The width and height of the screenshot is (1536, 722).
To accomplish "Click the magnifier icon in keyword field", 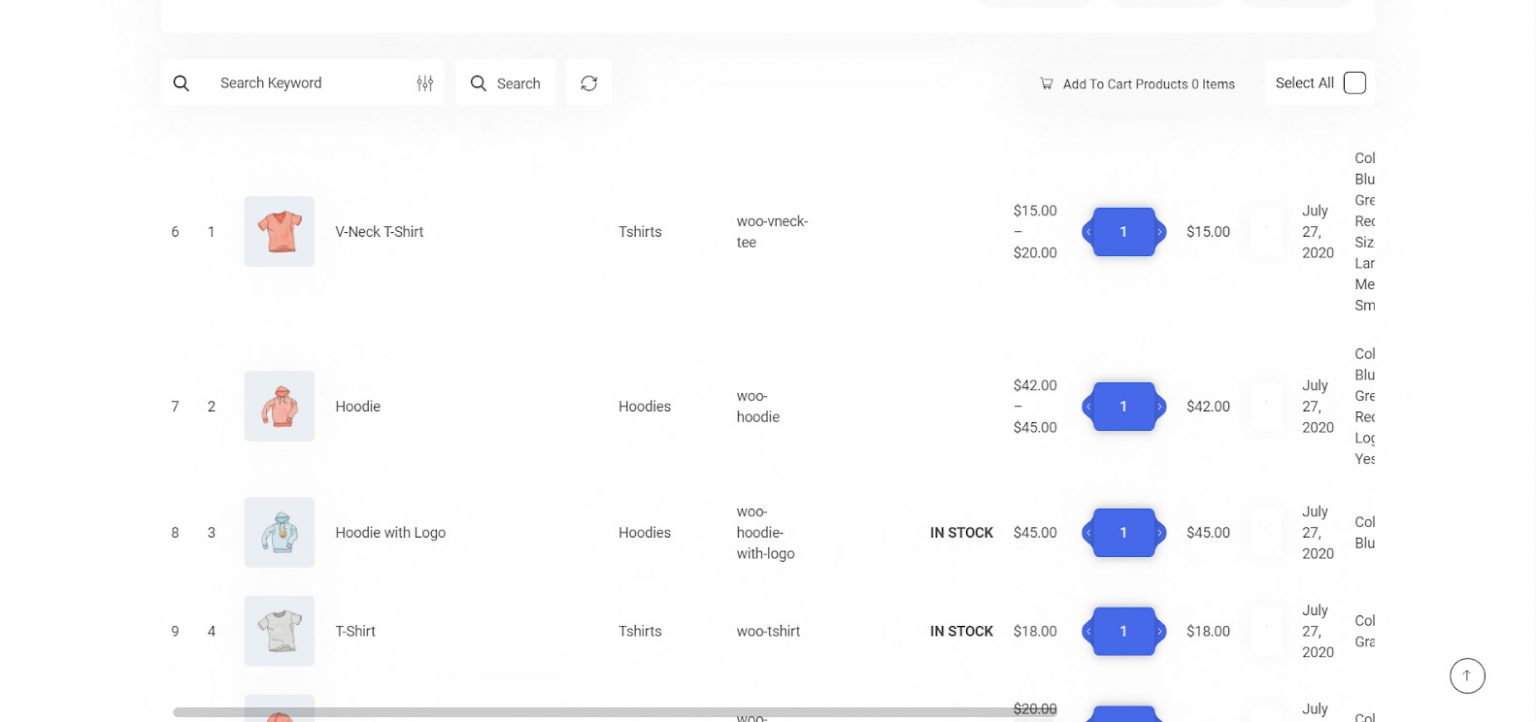I will tap(181, 83).
